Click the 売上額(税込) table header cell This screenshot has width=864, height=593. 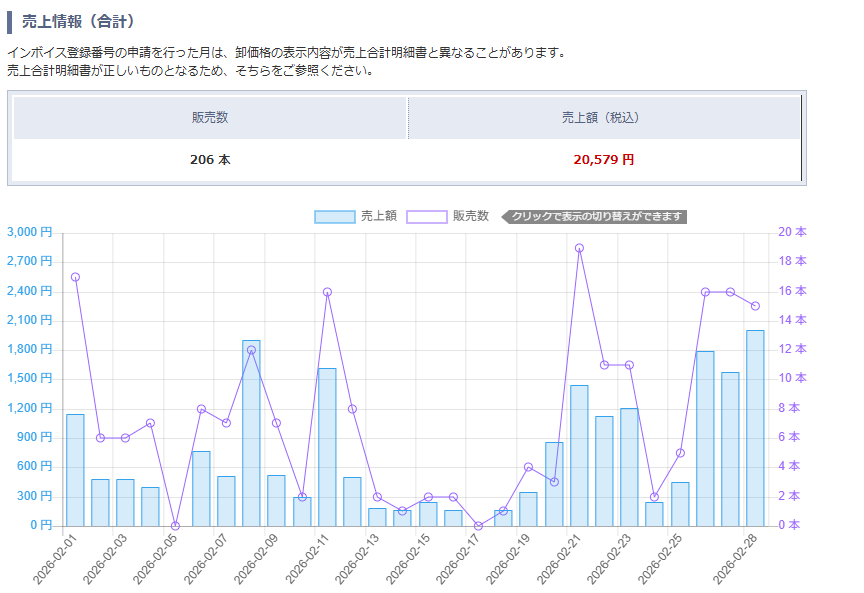click(x=604, y=118)
